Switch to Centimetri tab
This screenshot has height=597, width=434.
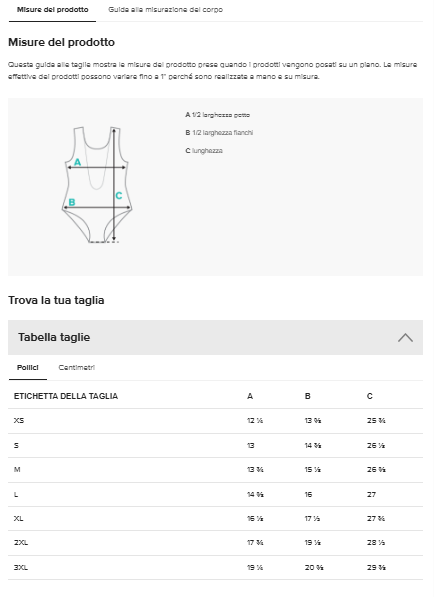pyautogui.click(x=77, y=368)
